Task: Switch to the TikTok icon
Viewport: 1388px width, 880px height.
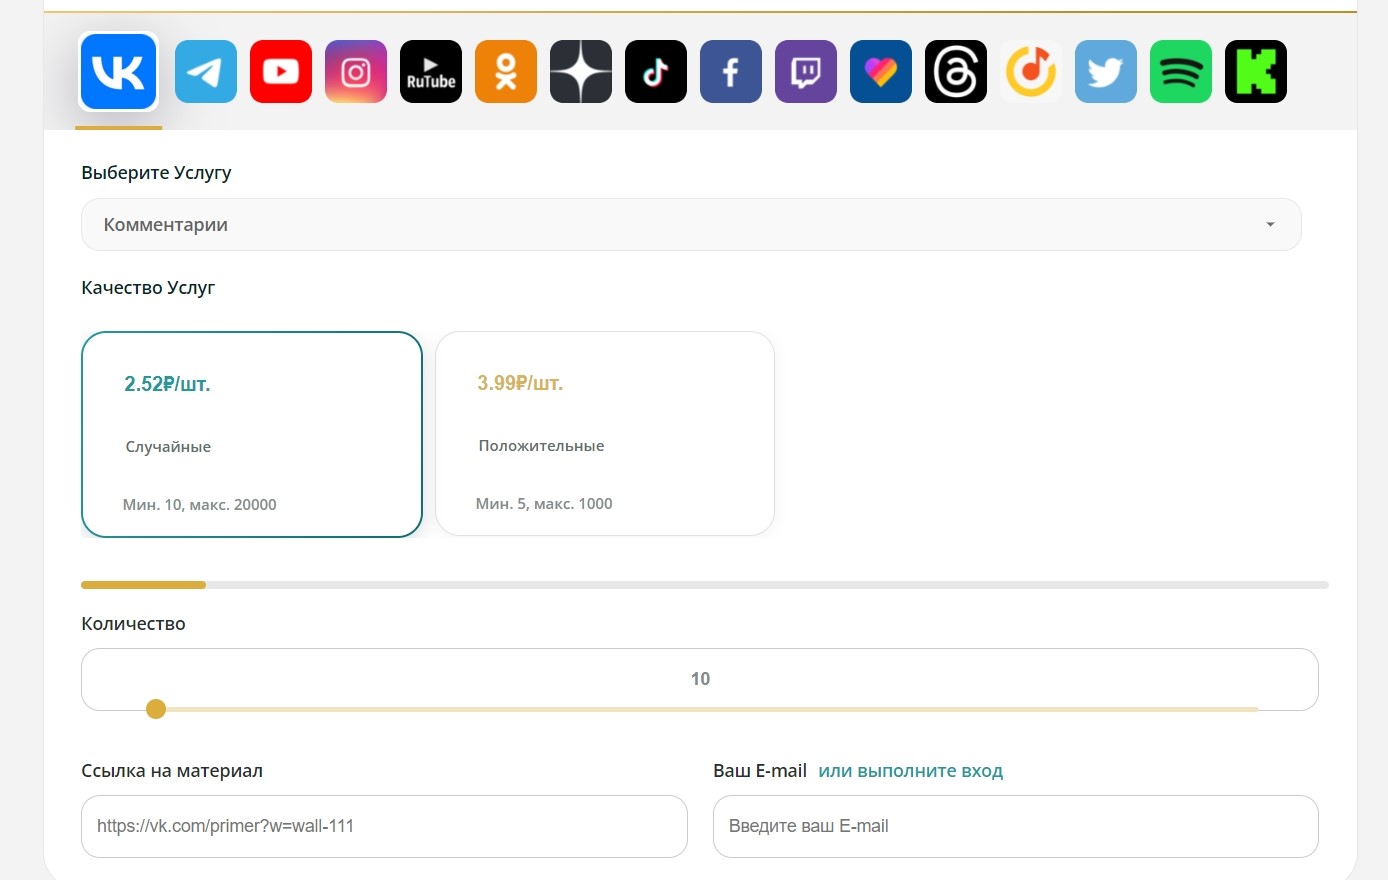Action: pos(656,71)
